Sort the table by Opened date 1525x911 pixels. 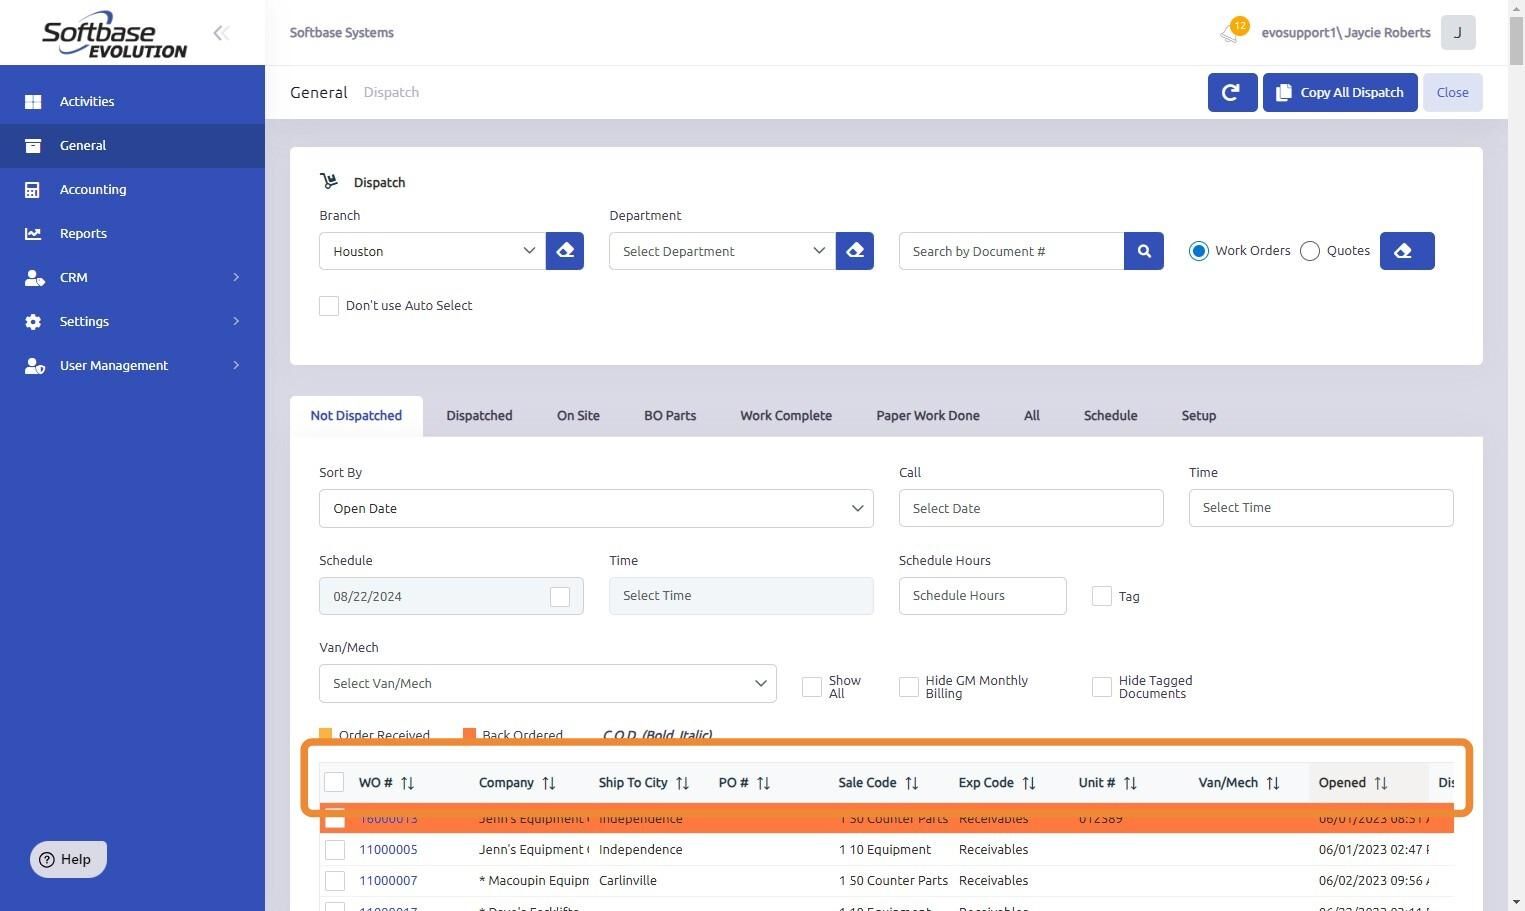[x=1380, y=783]
